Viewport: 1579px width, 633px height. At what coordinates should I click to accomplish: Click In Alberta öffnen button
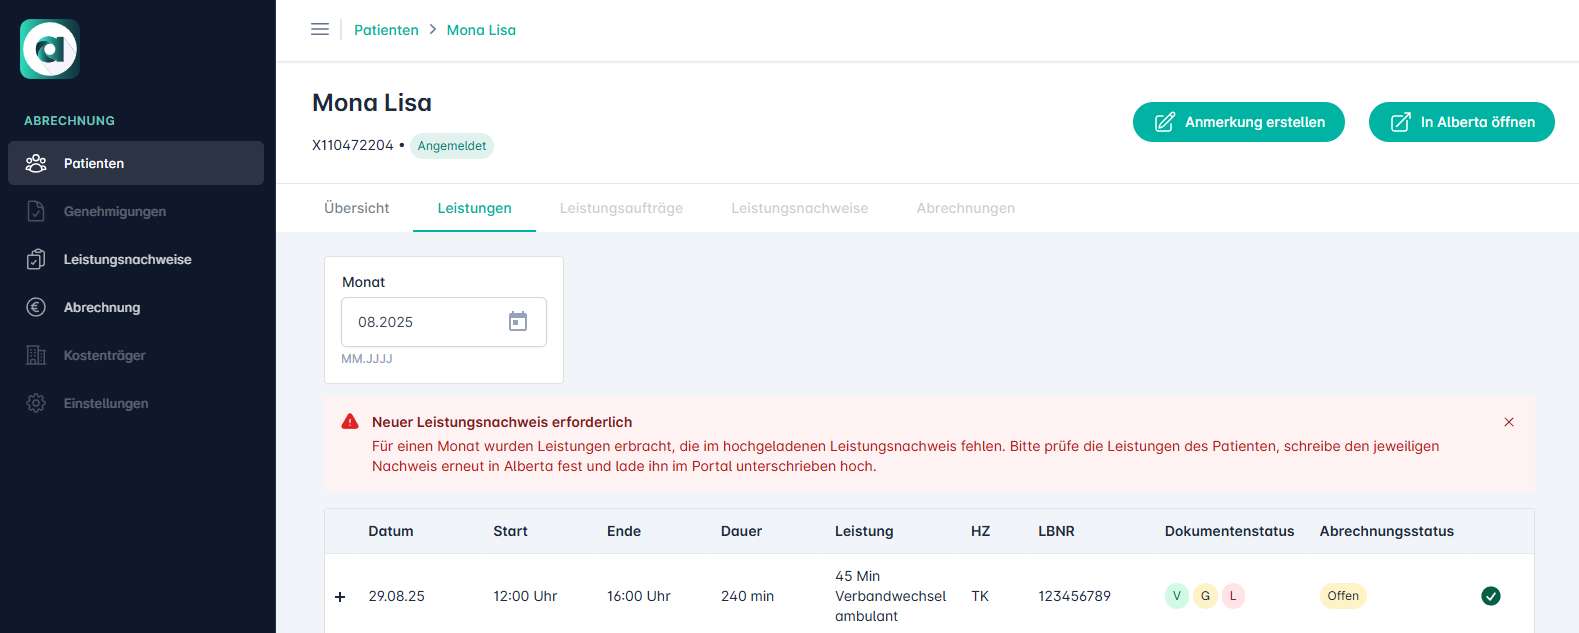(x=1461, y=122)
